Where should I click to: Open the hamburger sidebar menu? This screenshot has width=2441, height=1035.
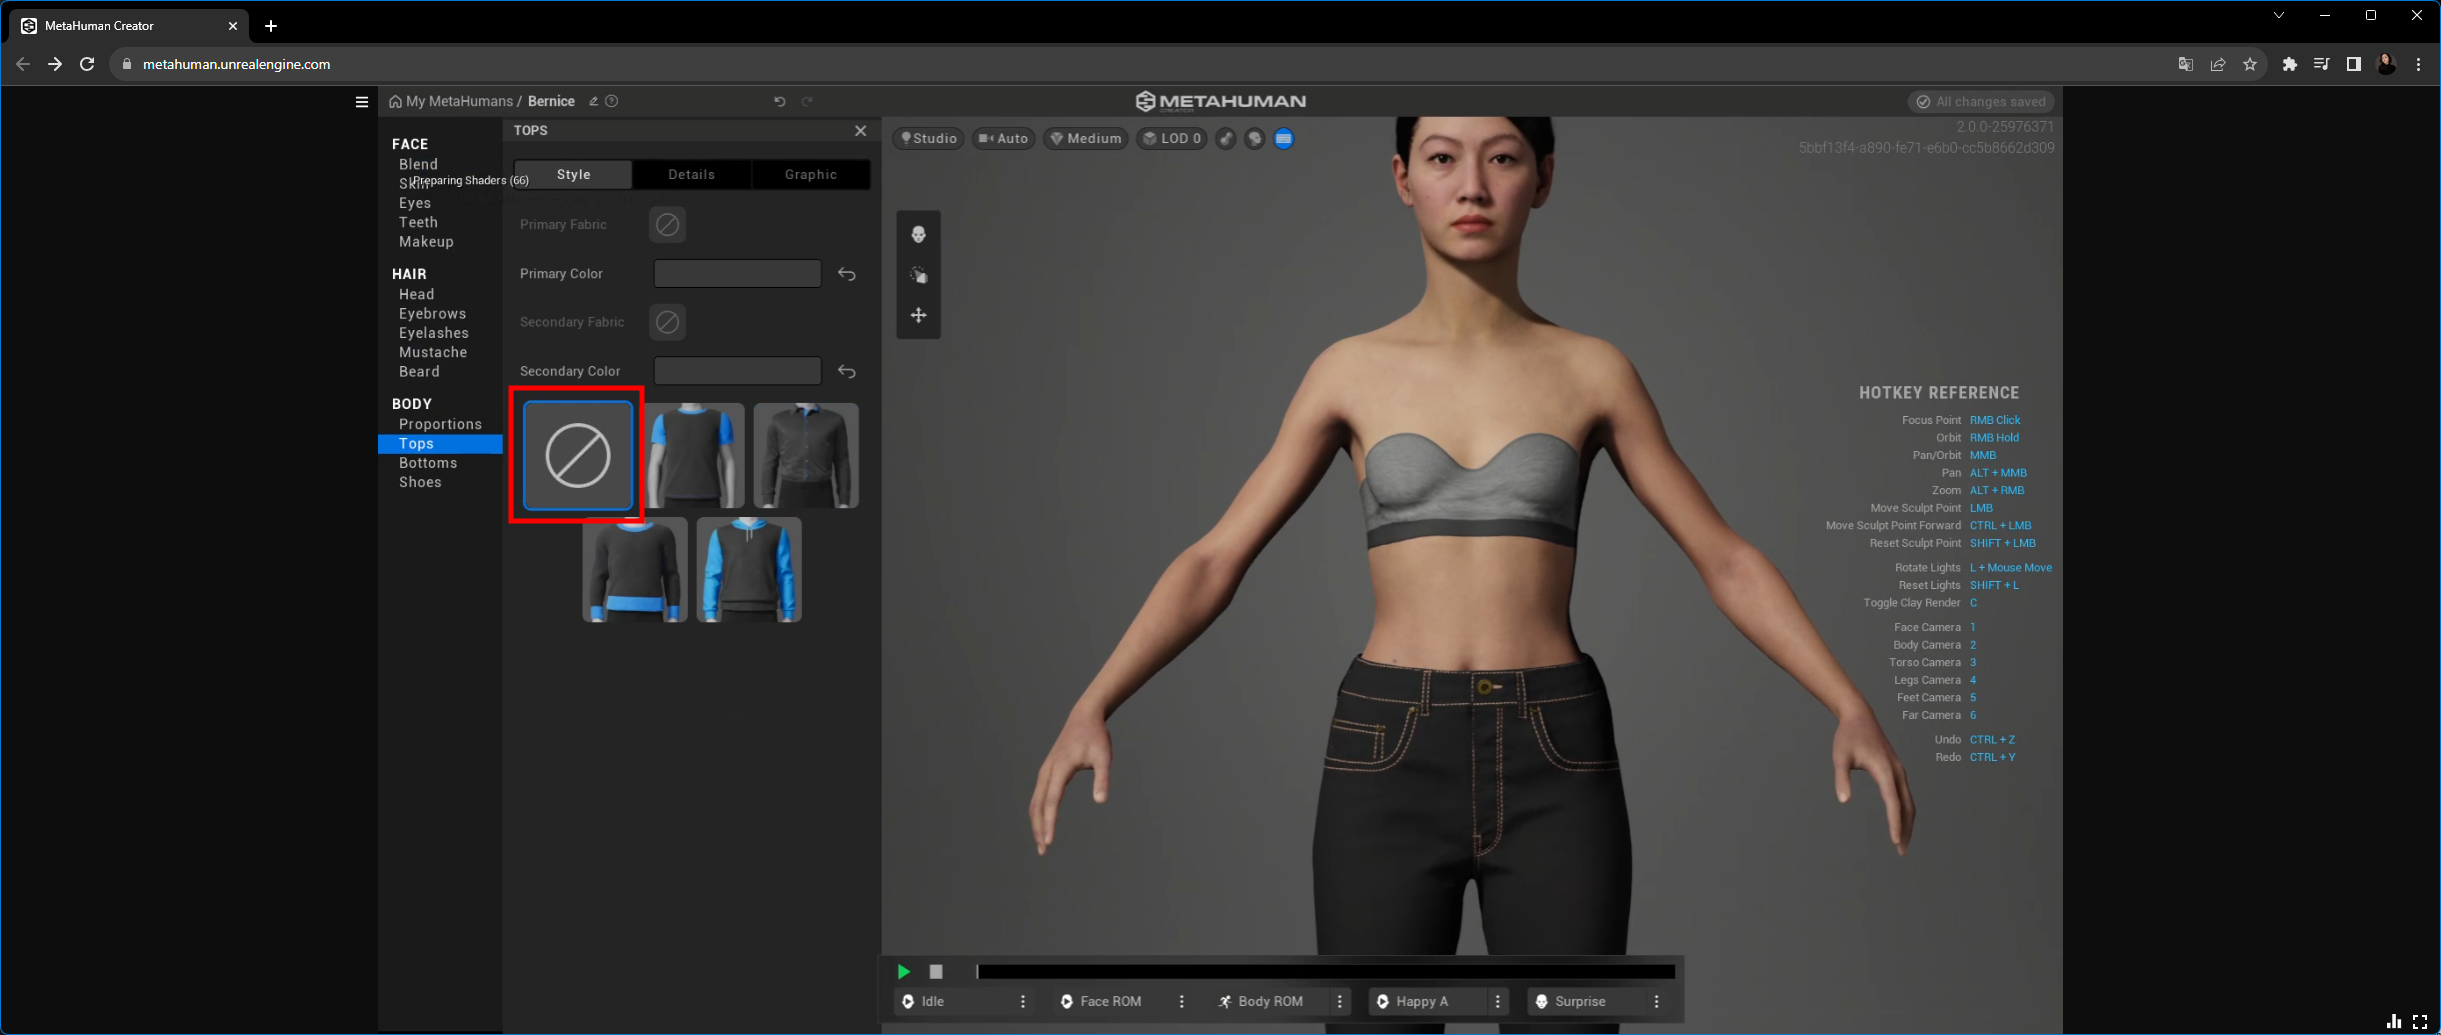click(362, 101)
